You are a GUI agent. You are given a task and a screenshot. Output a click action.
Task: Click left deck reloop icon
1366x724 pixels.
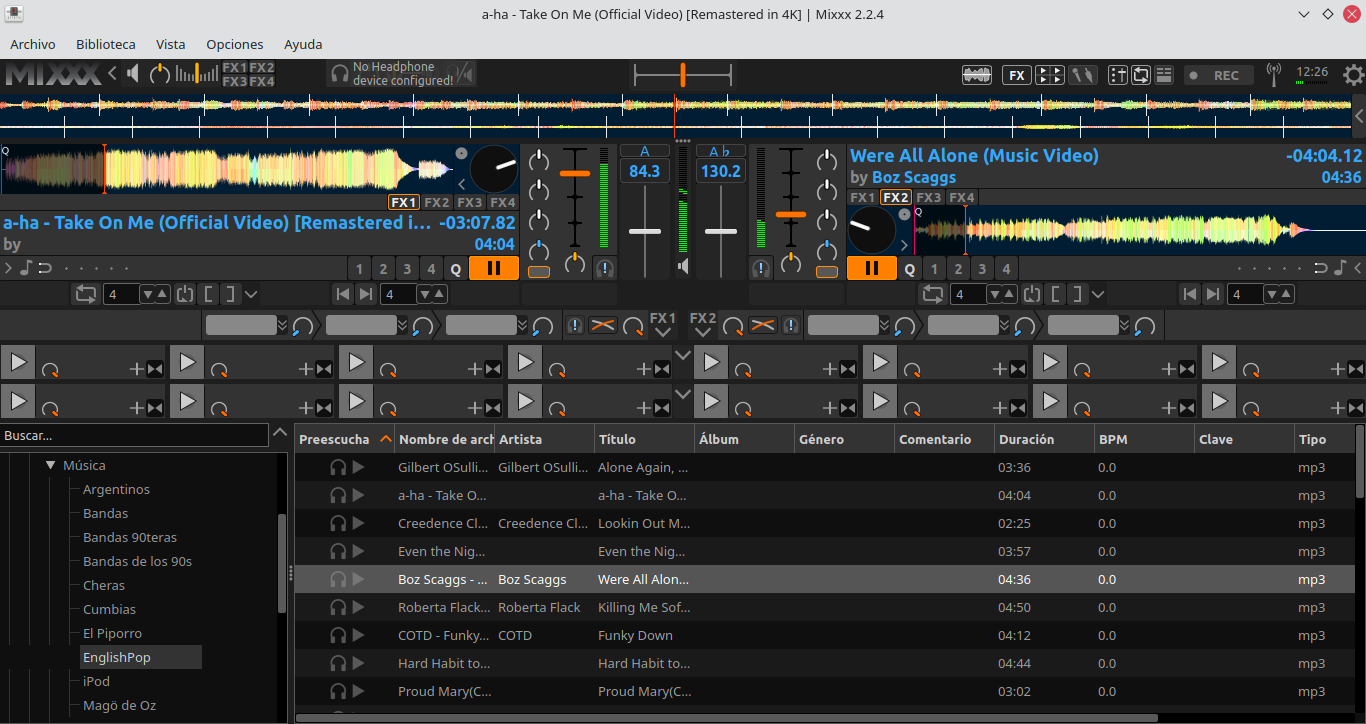(x=185, y=294)
